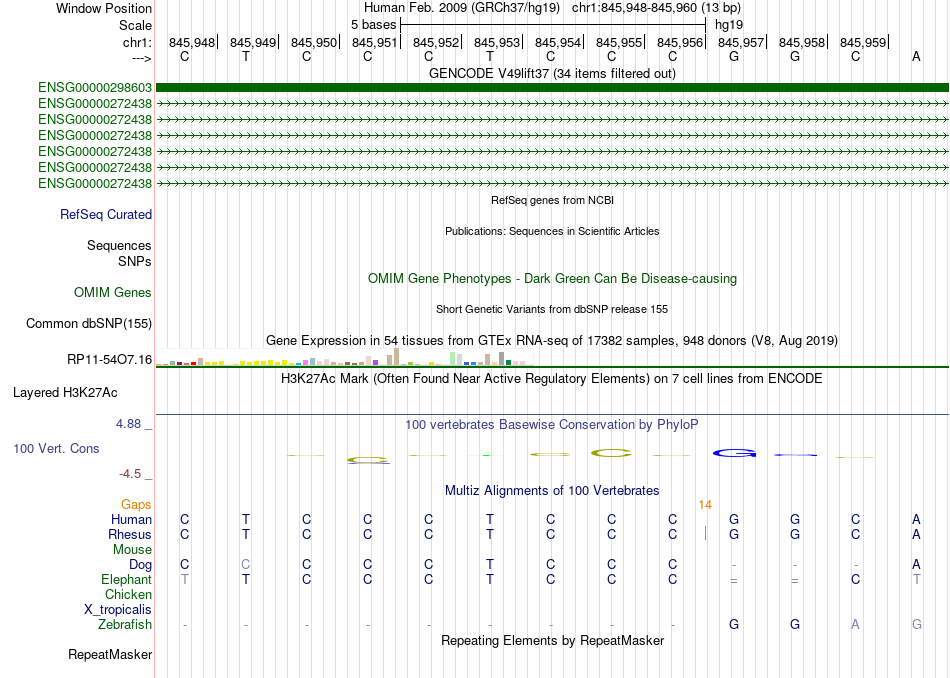Open the OMIM Genes track label
Screen dimensions: 950x678
point(113,293)
